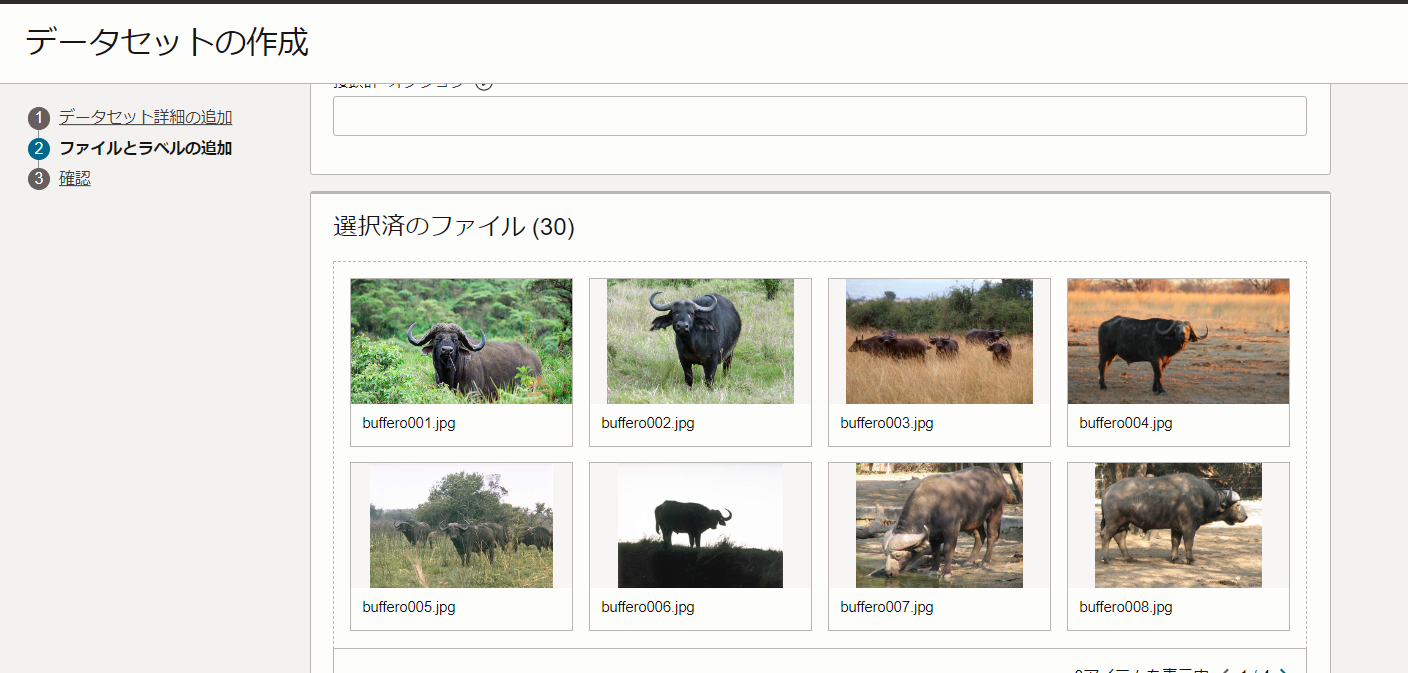The width and height of the screenshot is (1408, 673).
Task: Click the buffero002.jpg file name
Action: click(x=648, y=423)
